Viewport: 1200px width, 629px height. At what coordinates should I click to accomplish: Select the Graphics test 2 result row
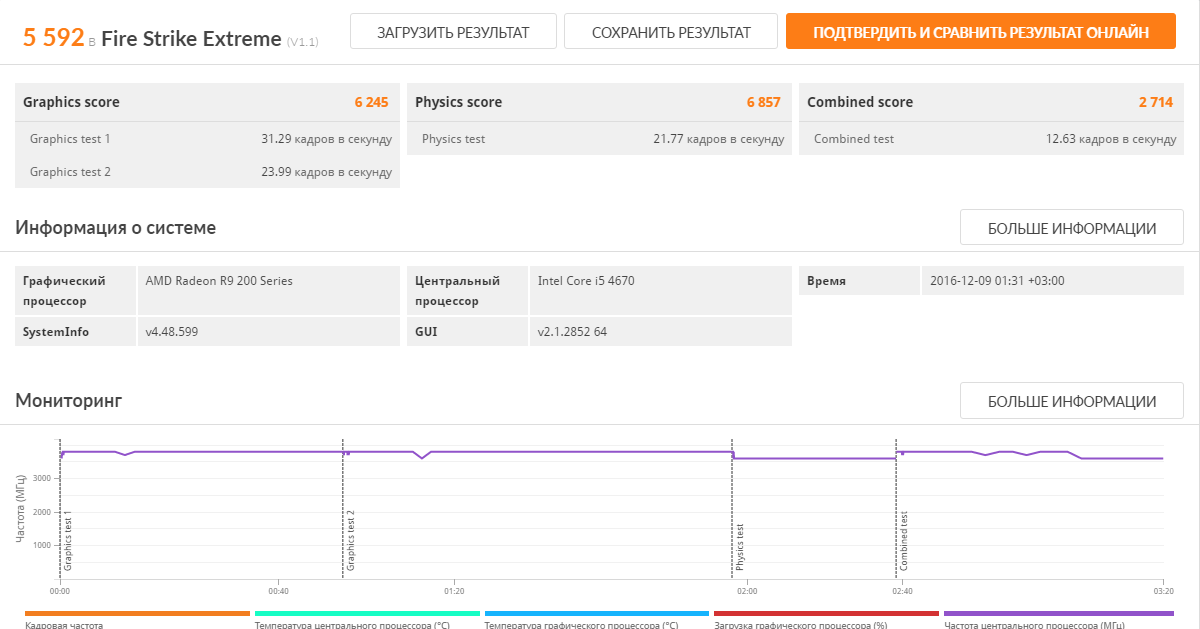[x=207, y=172]
